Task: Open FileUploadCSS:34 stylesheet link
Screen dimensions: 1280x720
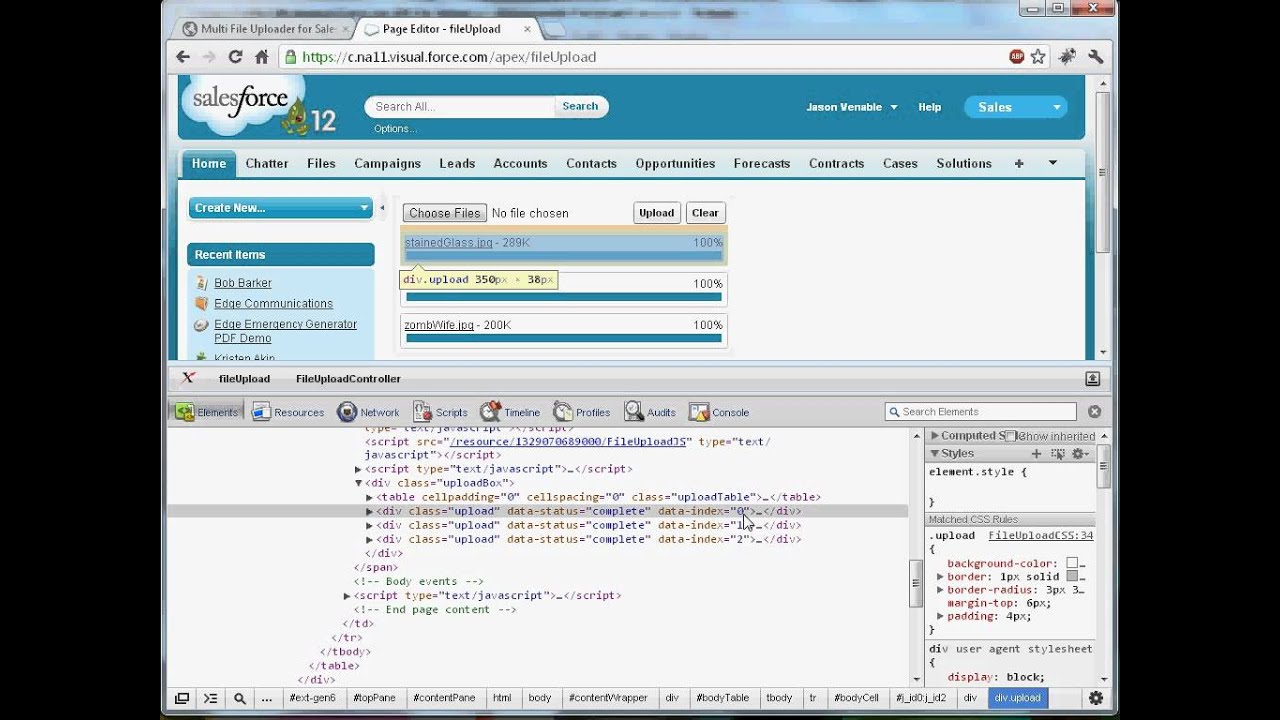Action: tap(1041, 536)
